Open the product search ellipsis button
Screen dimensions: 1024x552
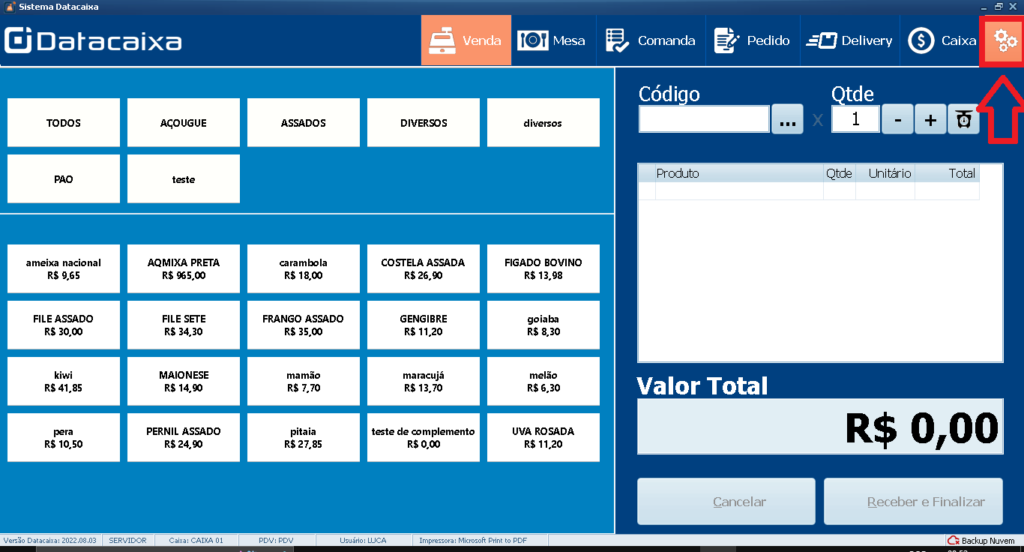pyautogui.click(x=787, y=120)
